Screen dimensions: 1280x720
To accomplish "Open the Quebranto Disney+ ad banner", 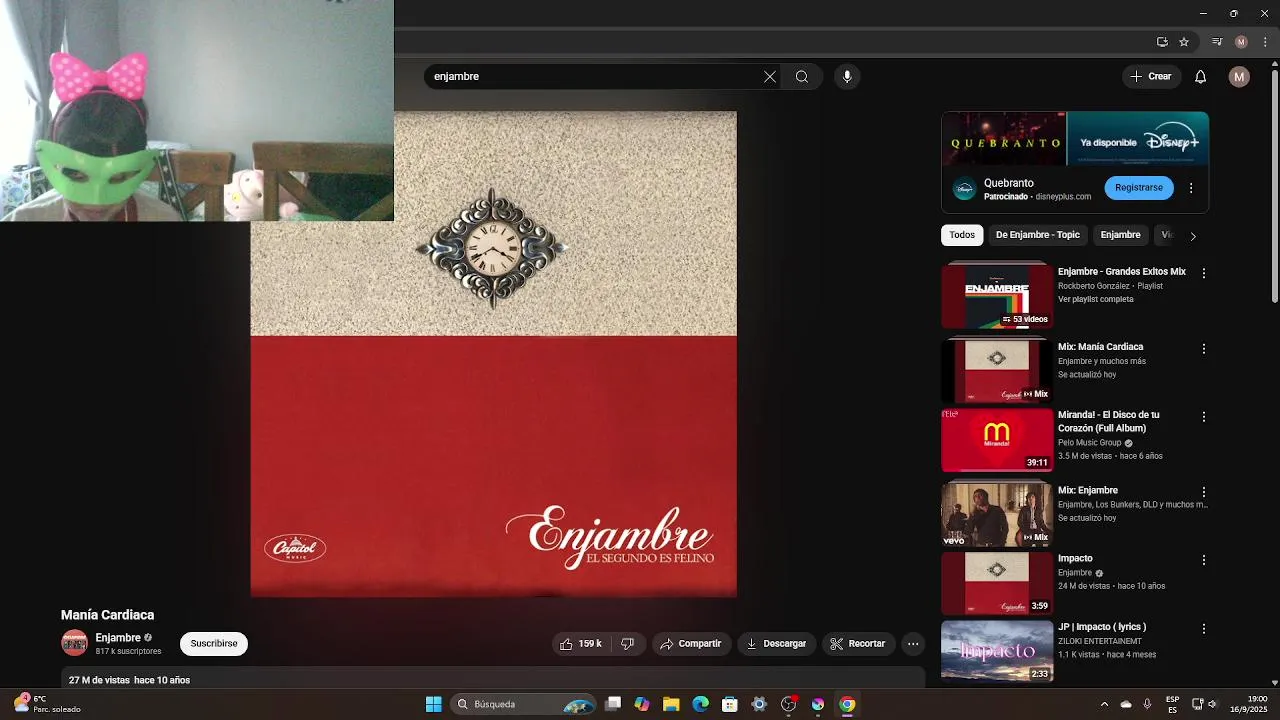I will coord(1075,138).
